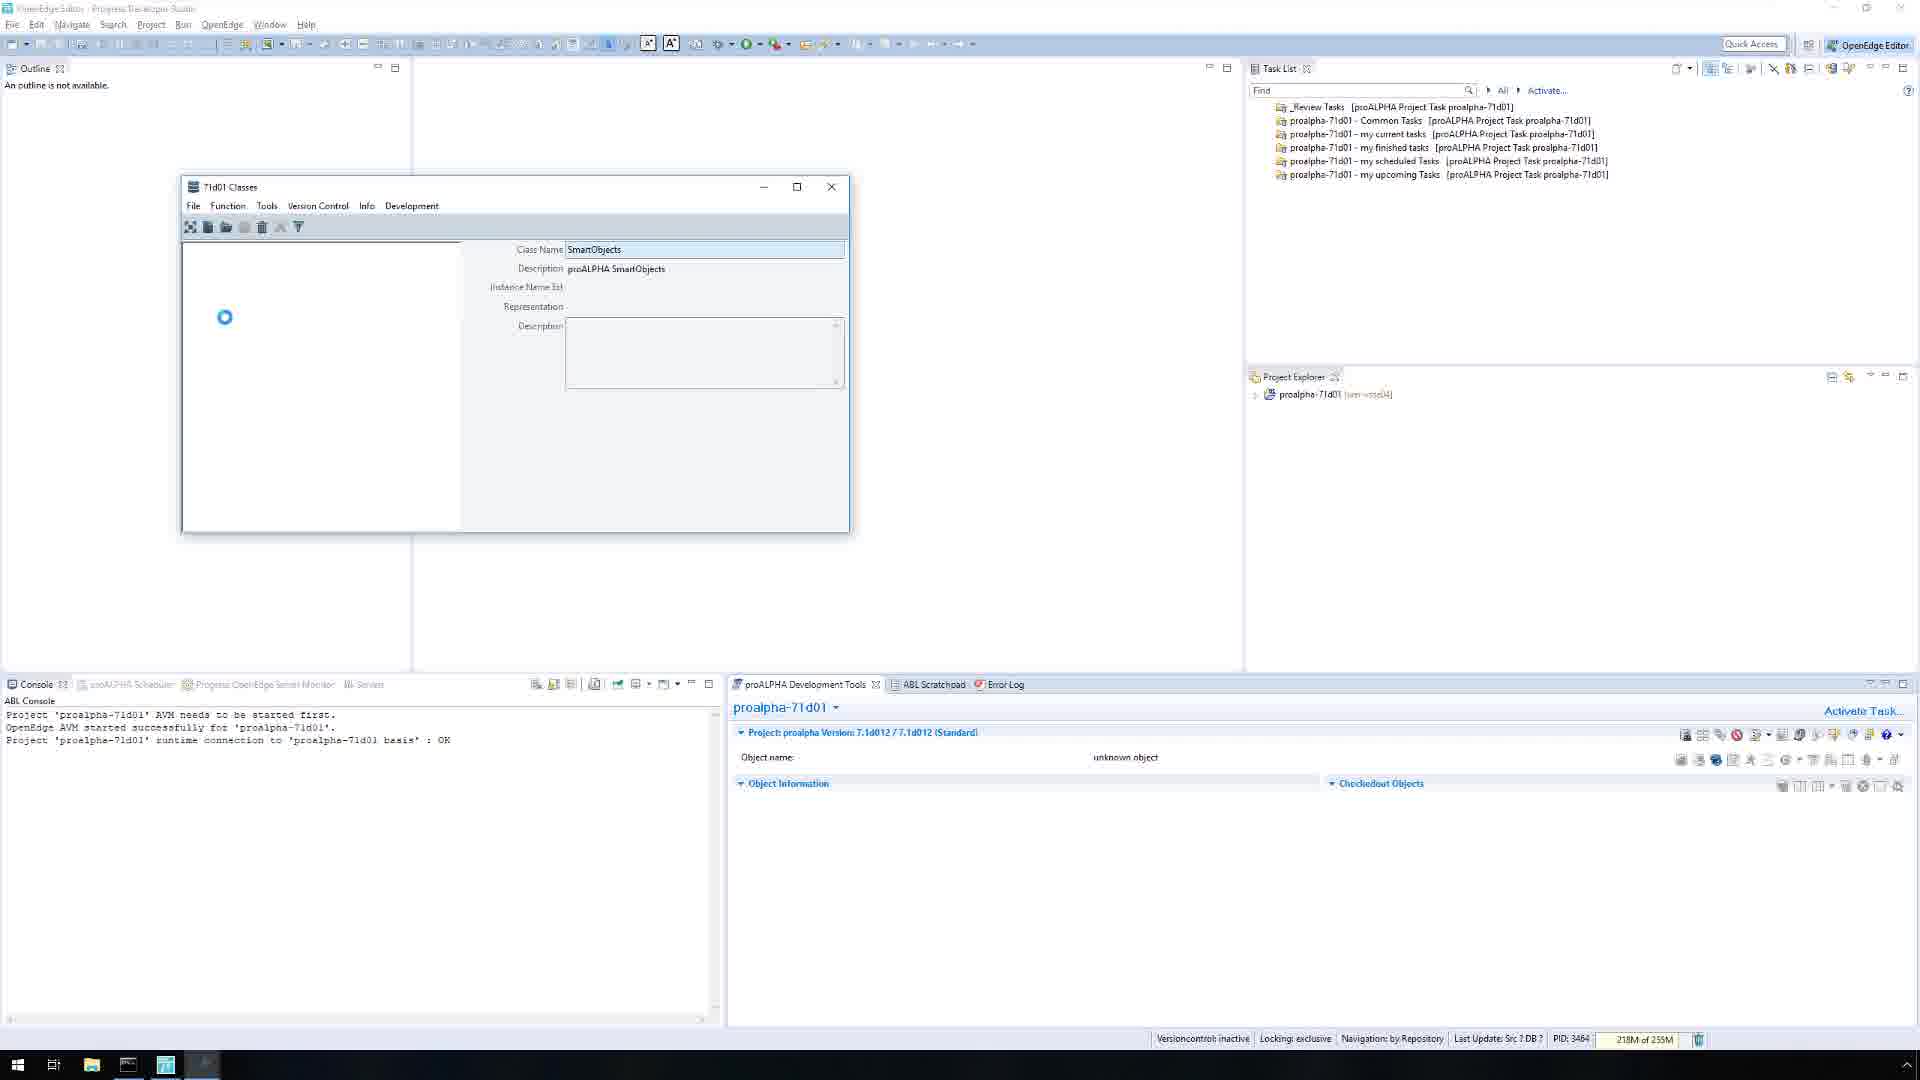Click the File Explorer icon on the Windows taskbar
Image resolution: width=1920 pixels, height=1080 pixels.
pyautogui.click(x=91, y=1065)
